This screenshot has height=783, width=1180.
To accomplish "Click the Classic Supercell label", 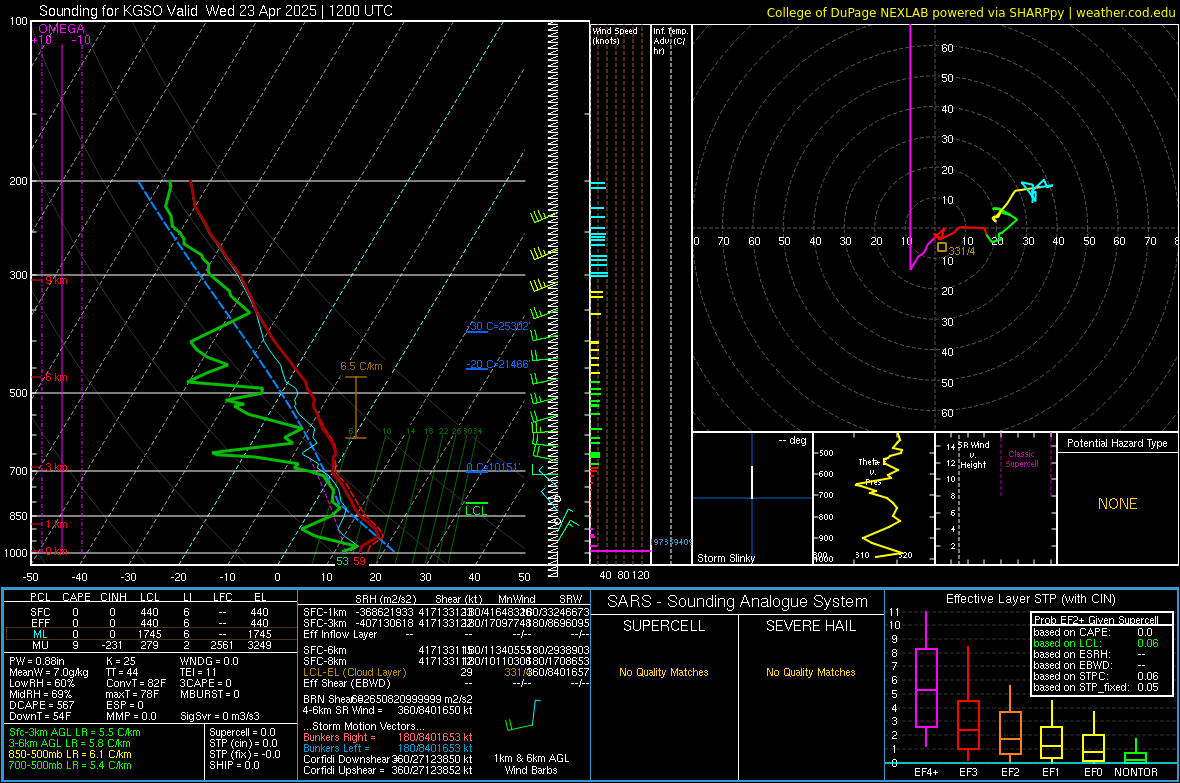I will (x=1022, y=459).
